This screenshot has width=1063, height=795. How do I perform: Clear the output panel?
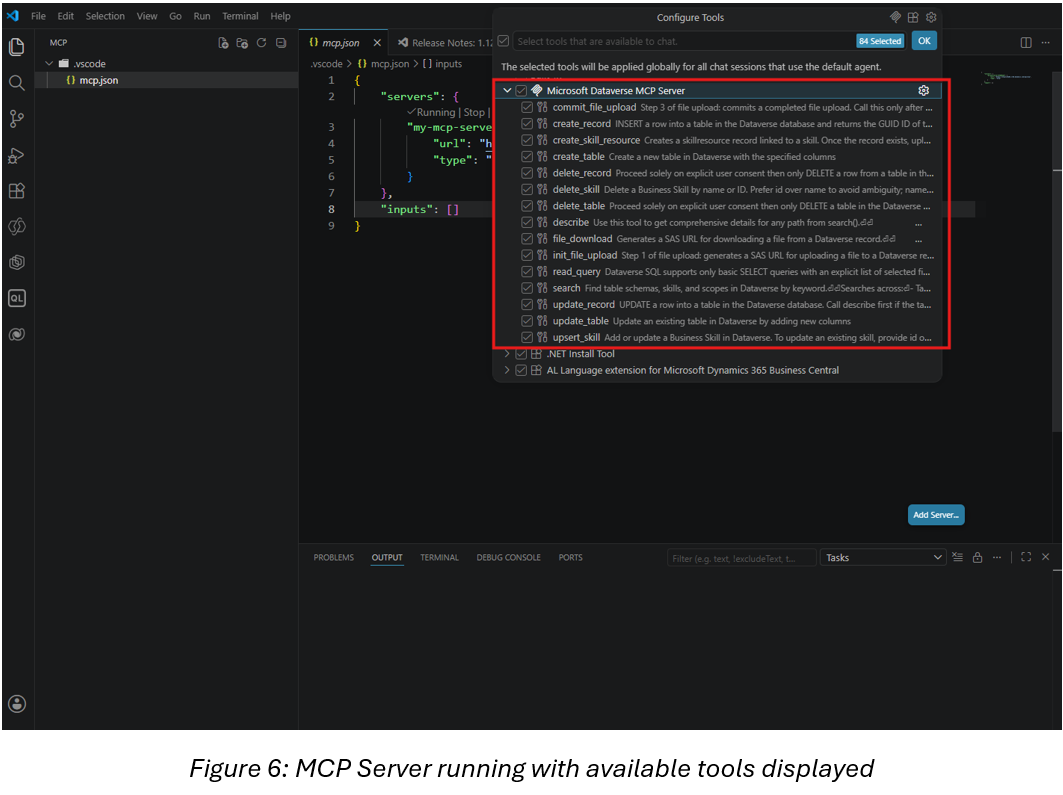coord(957,557)
